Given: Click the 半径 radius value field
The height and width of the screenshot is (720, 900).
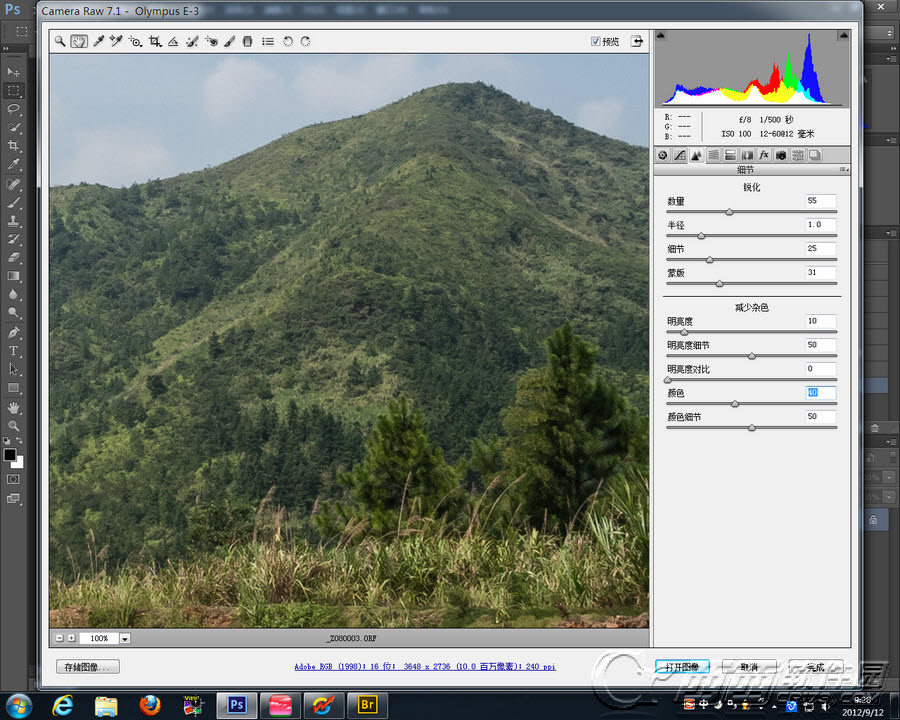Looking at the screenshot, I should click(x=820, y=225).
